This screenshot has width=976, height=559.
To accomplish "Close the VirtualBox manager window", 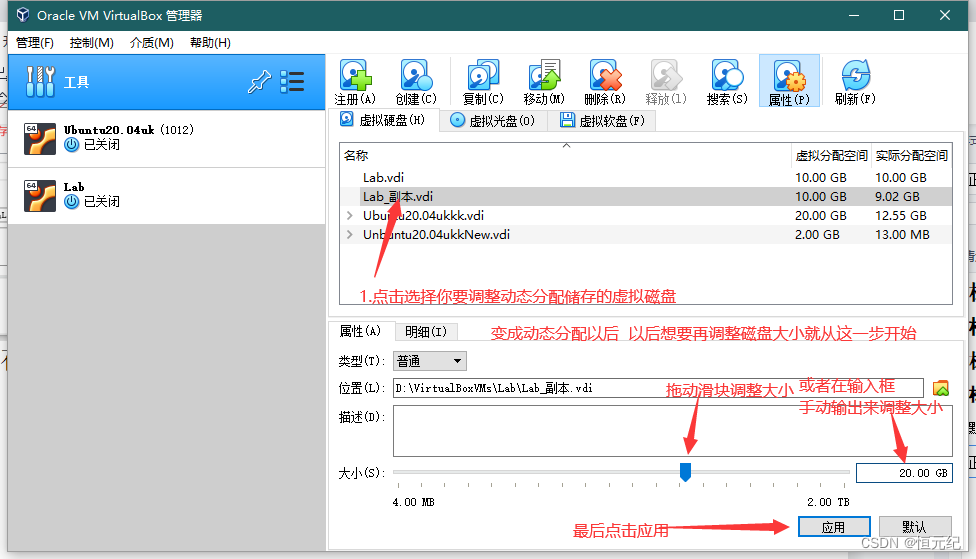I will (x=945, y=15).
